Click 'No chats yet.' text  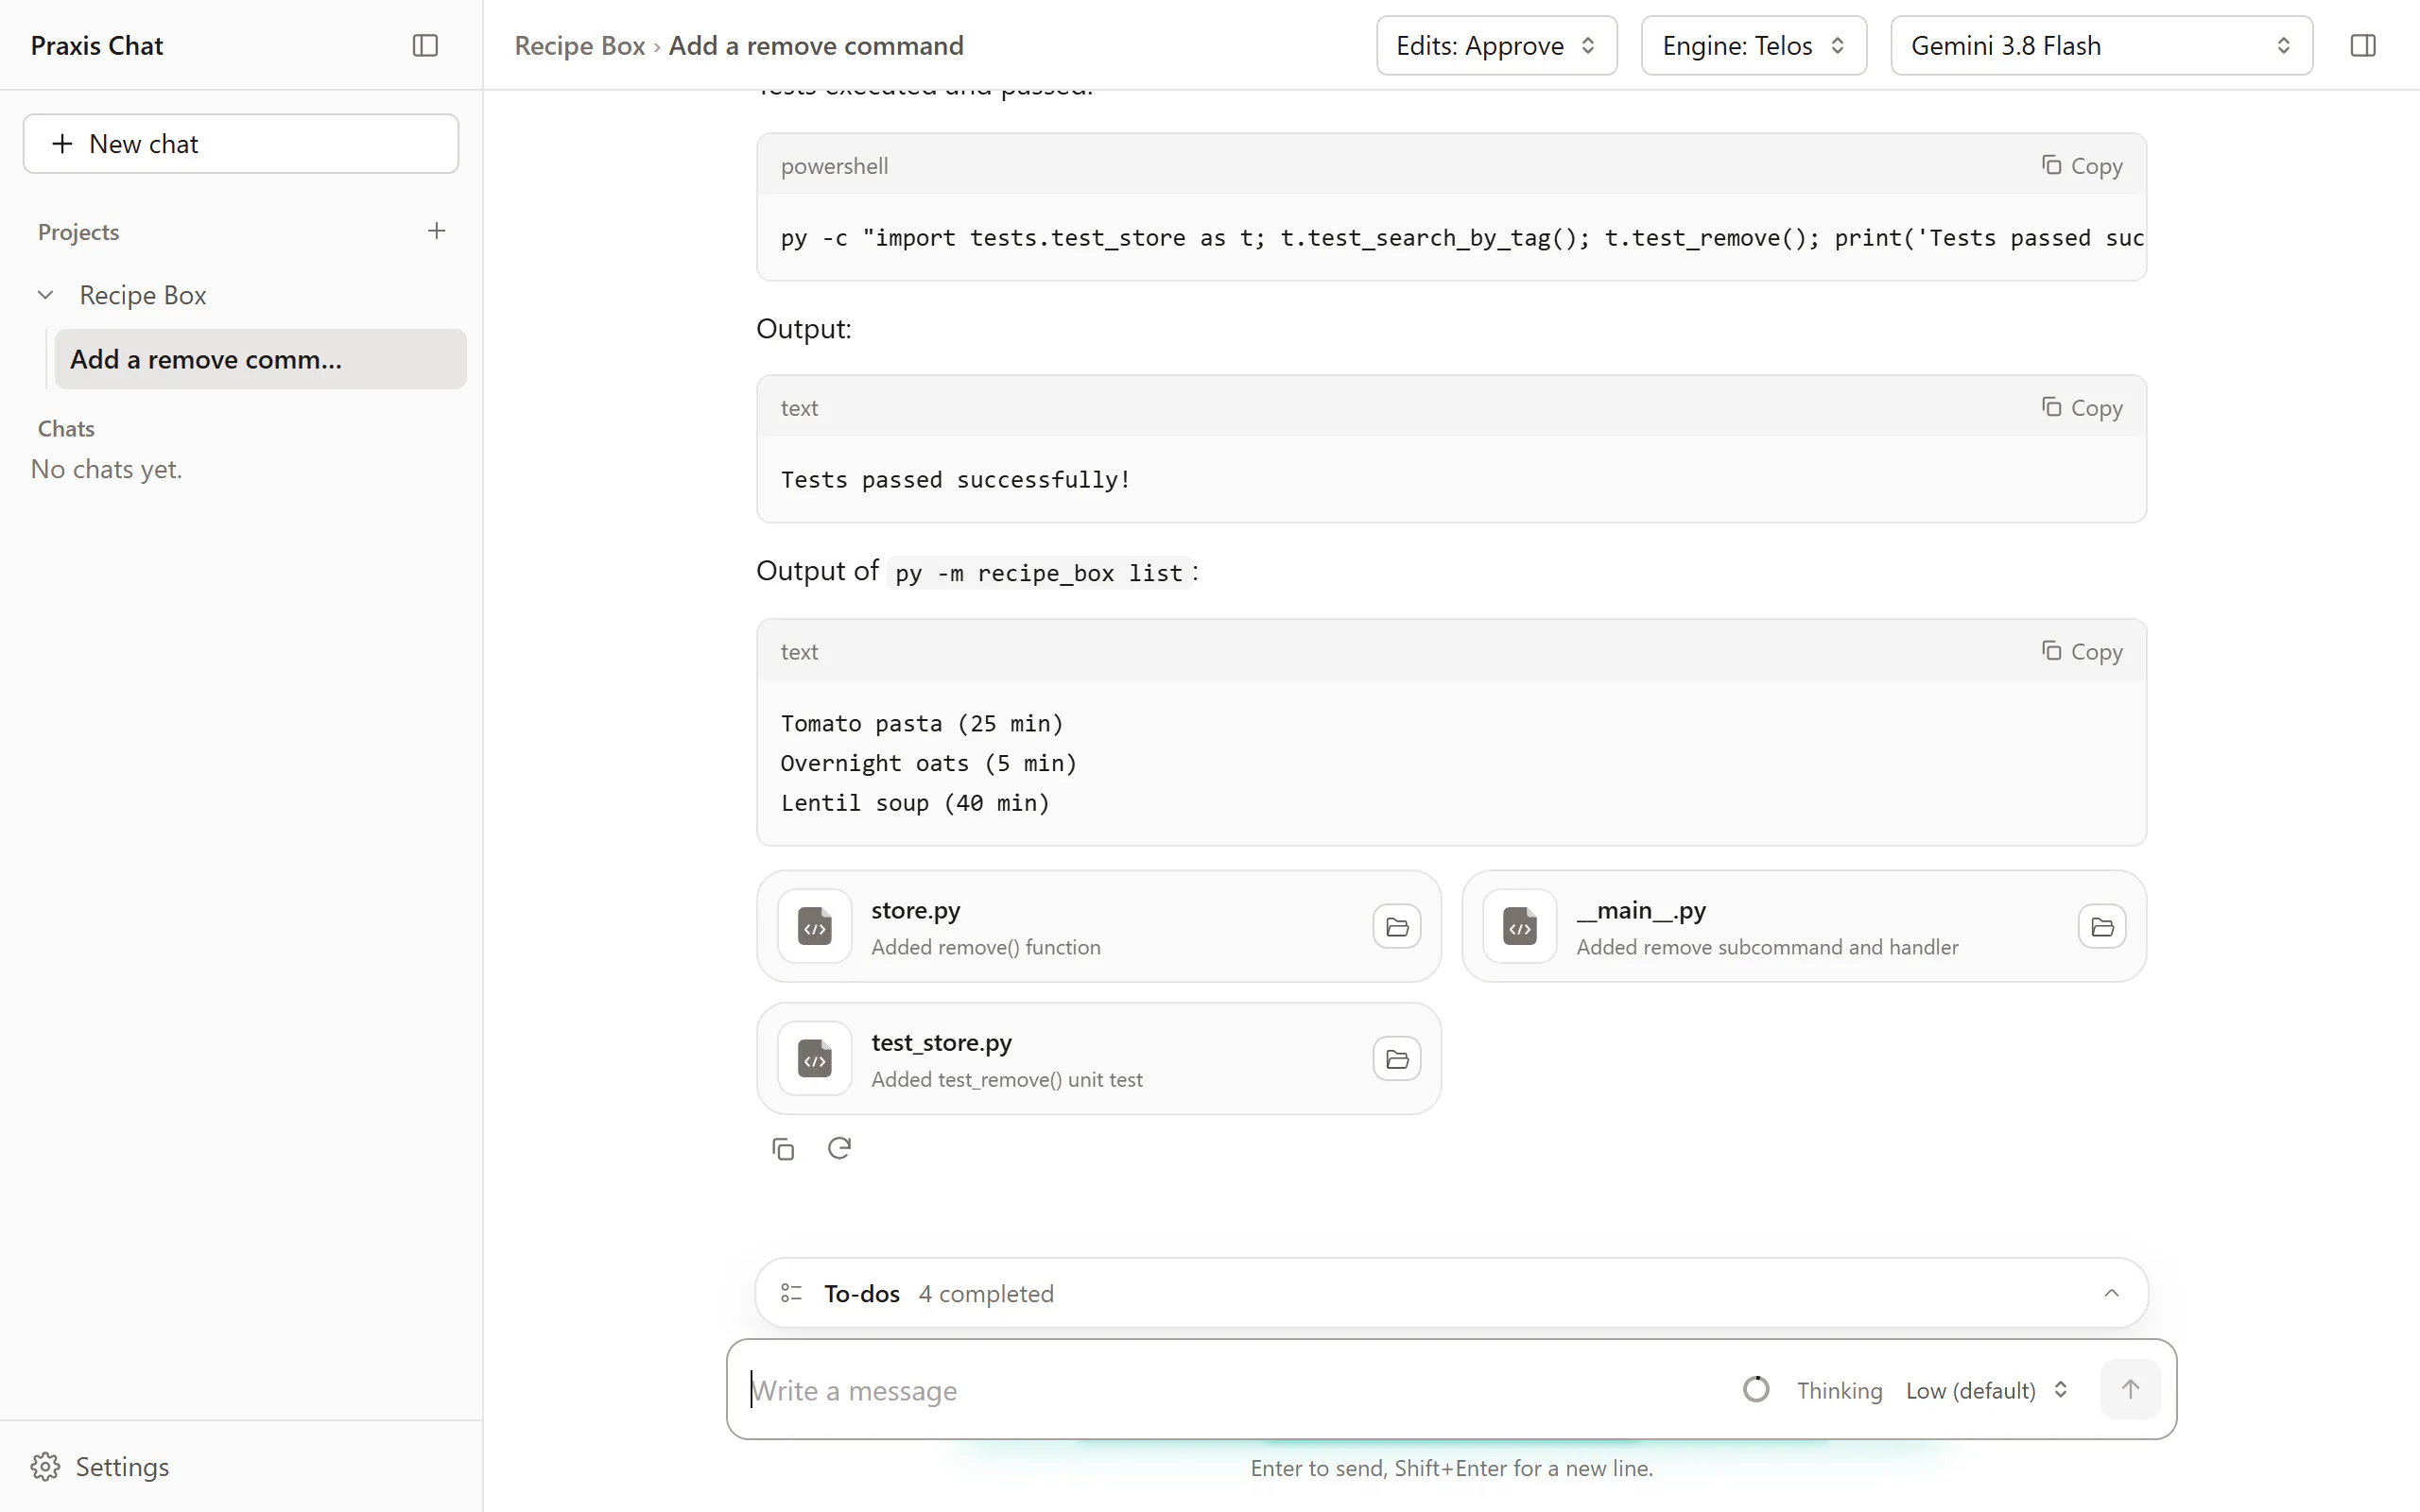(106, 469)
